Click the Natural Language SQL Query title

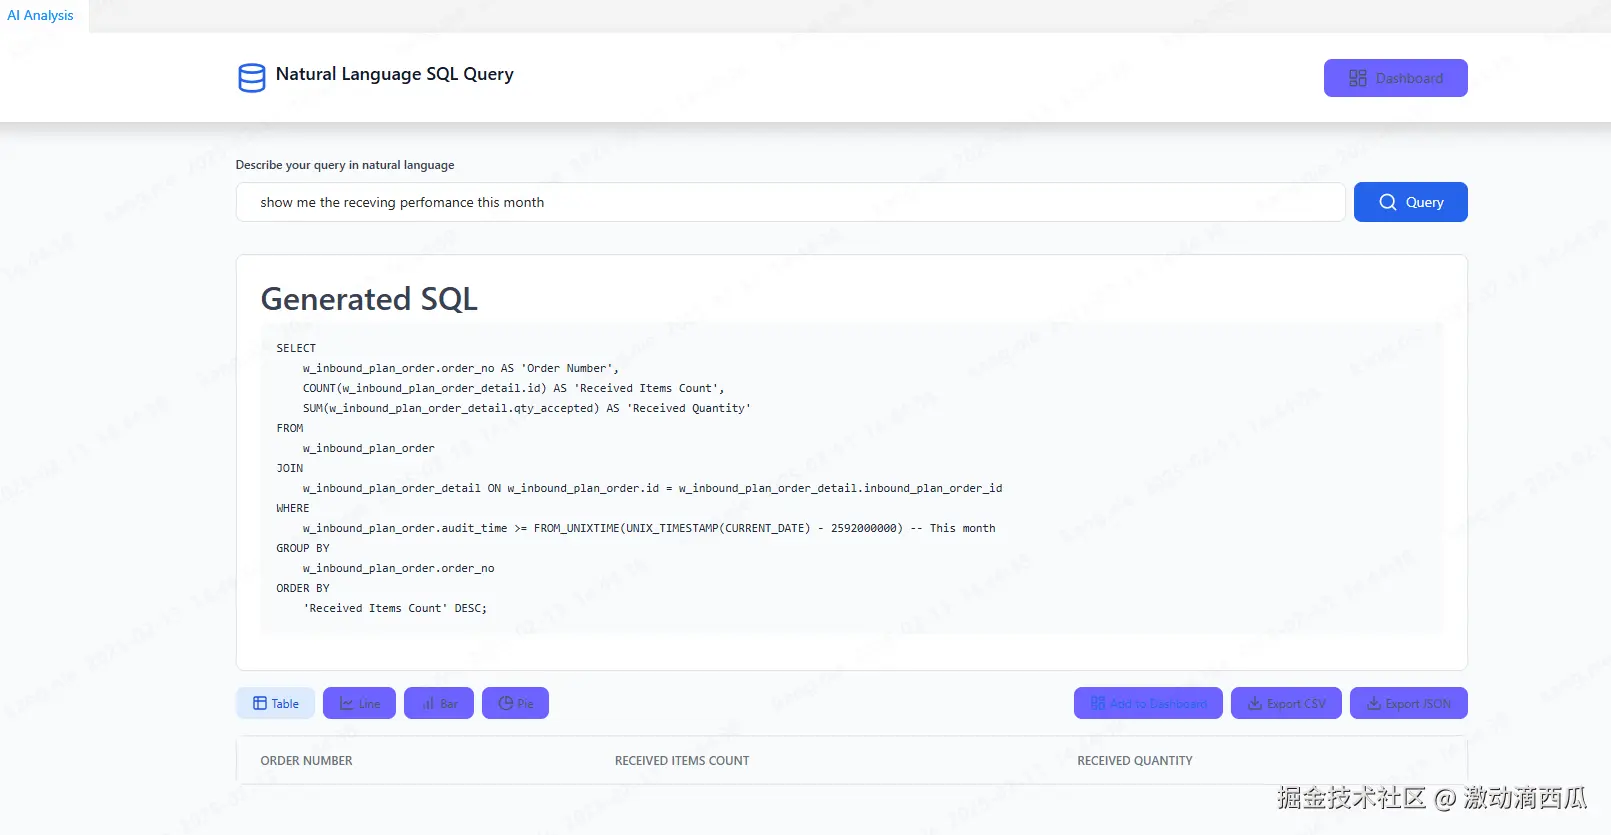[x=394, y=74]
